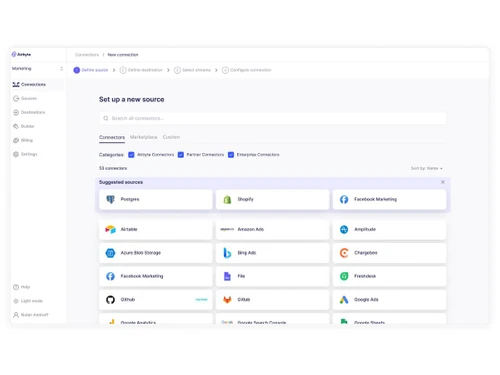Select the Chargebee connector

[x=389, y=253]
